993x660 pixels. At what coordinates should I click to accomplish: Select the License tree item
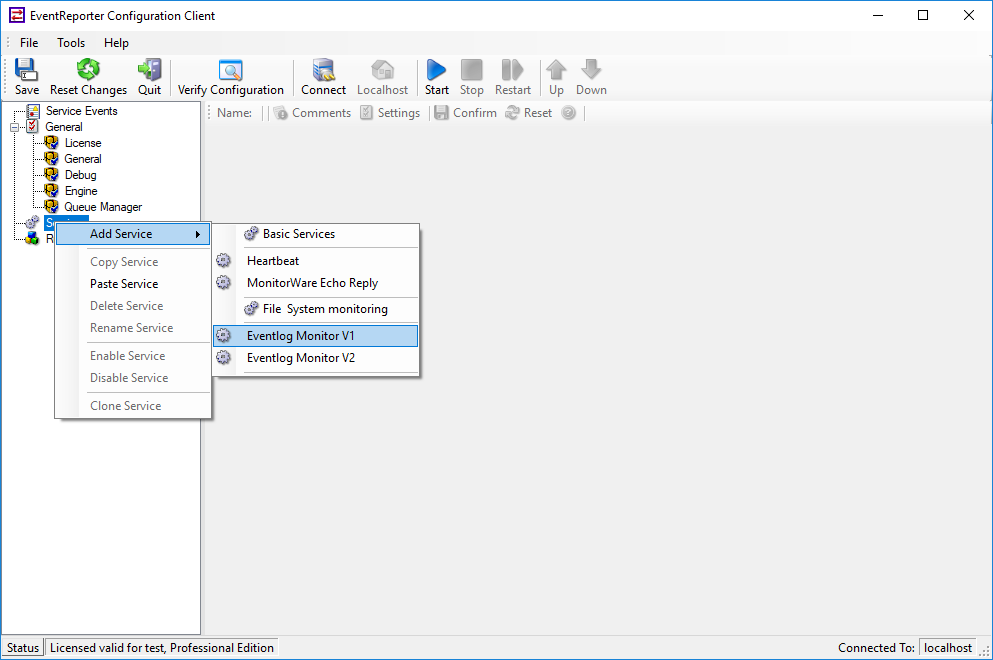coord(83,143)
